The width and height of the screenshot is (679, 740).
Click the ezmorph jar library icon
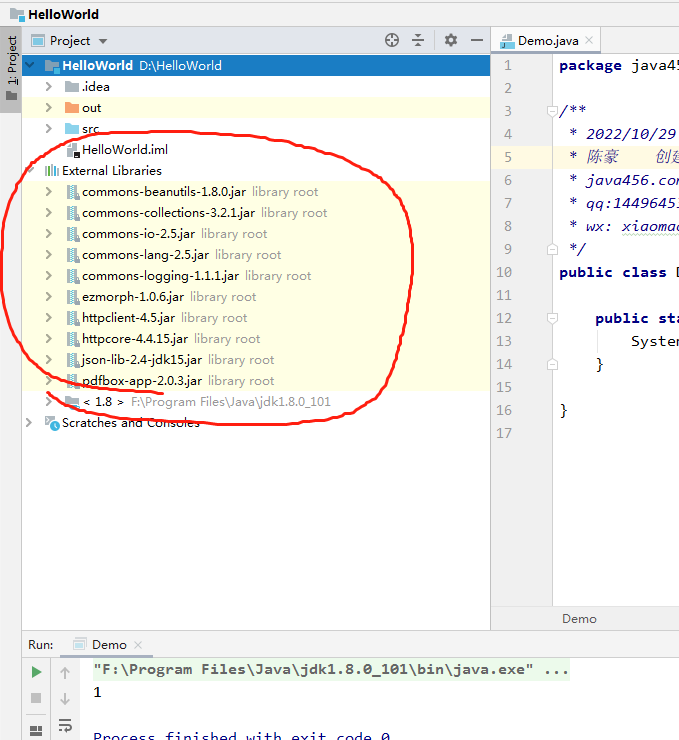coord(73,297)
